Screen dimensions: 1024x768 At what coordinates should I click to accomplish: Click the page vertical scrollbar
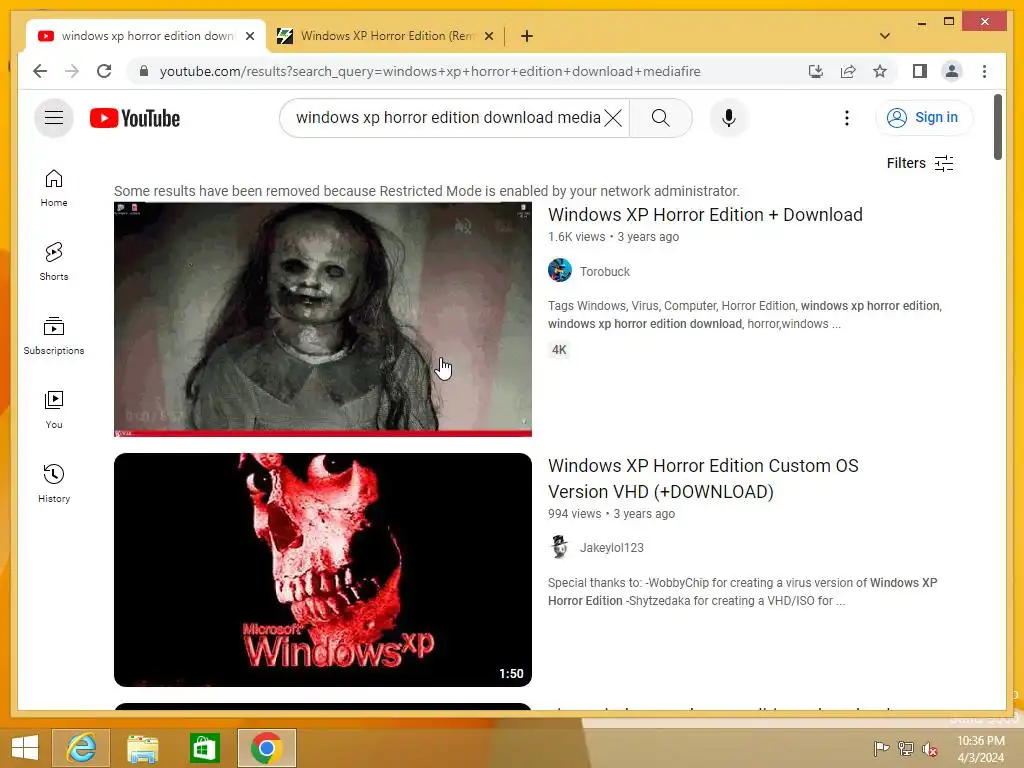click(997, 127)
